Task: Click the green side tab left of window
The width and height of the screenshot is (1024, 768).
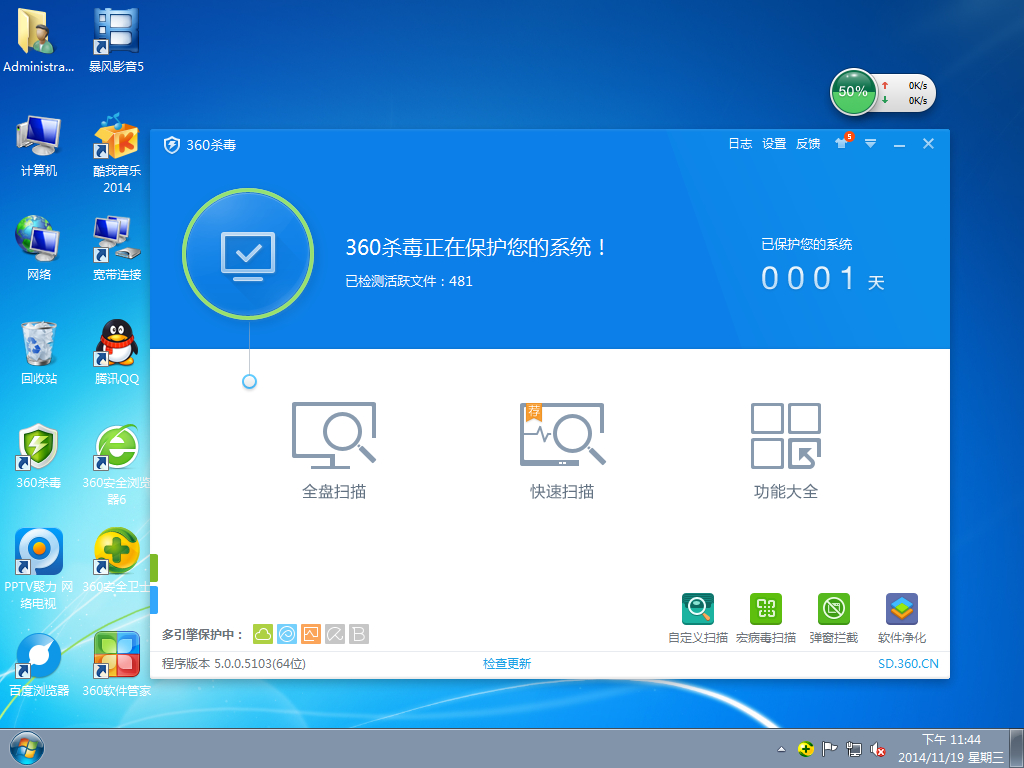Action: click(154, 568)
